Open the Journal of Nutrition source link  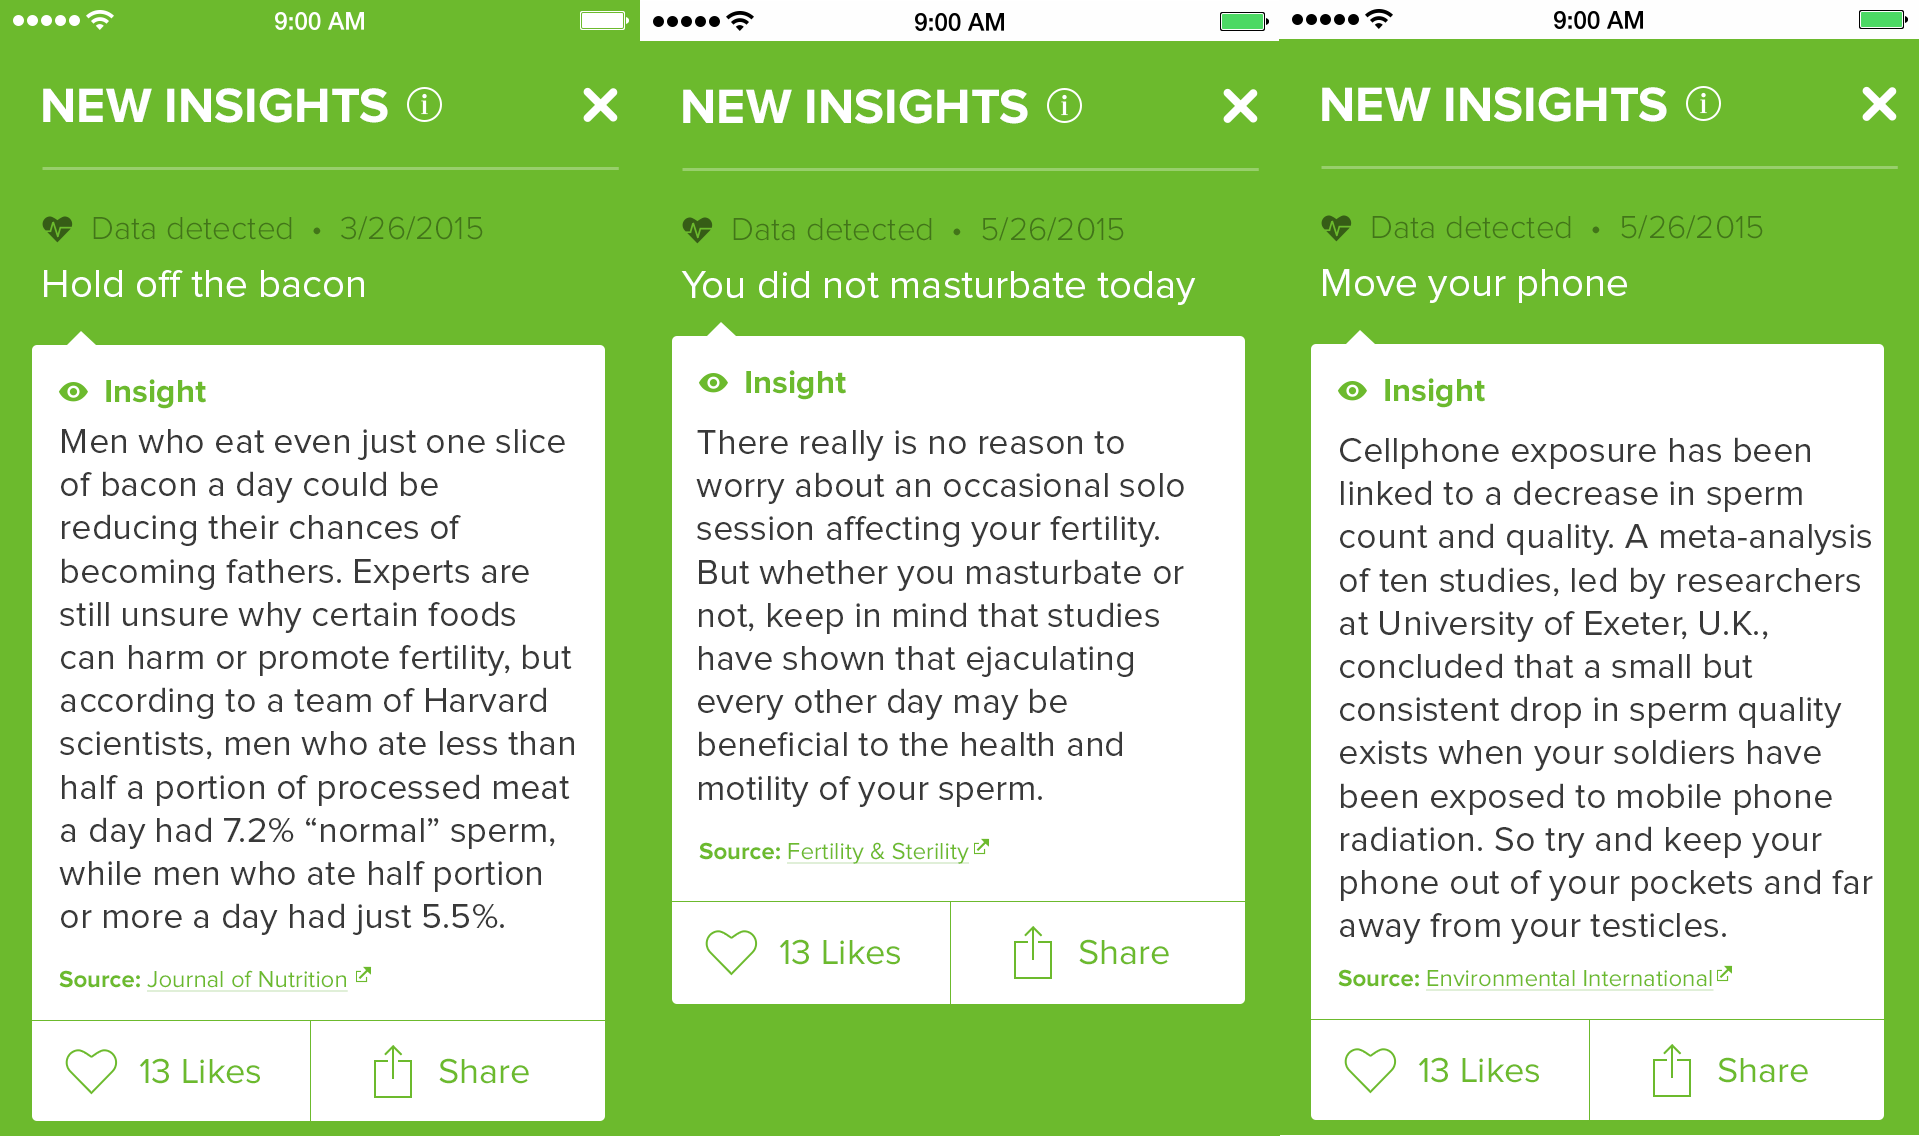(247, 979)
